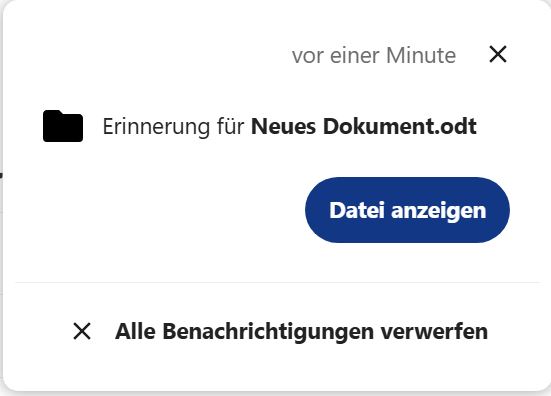
Task: Open the file via Datei anzeigen
Action: [x=407, y=210]
